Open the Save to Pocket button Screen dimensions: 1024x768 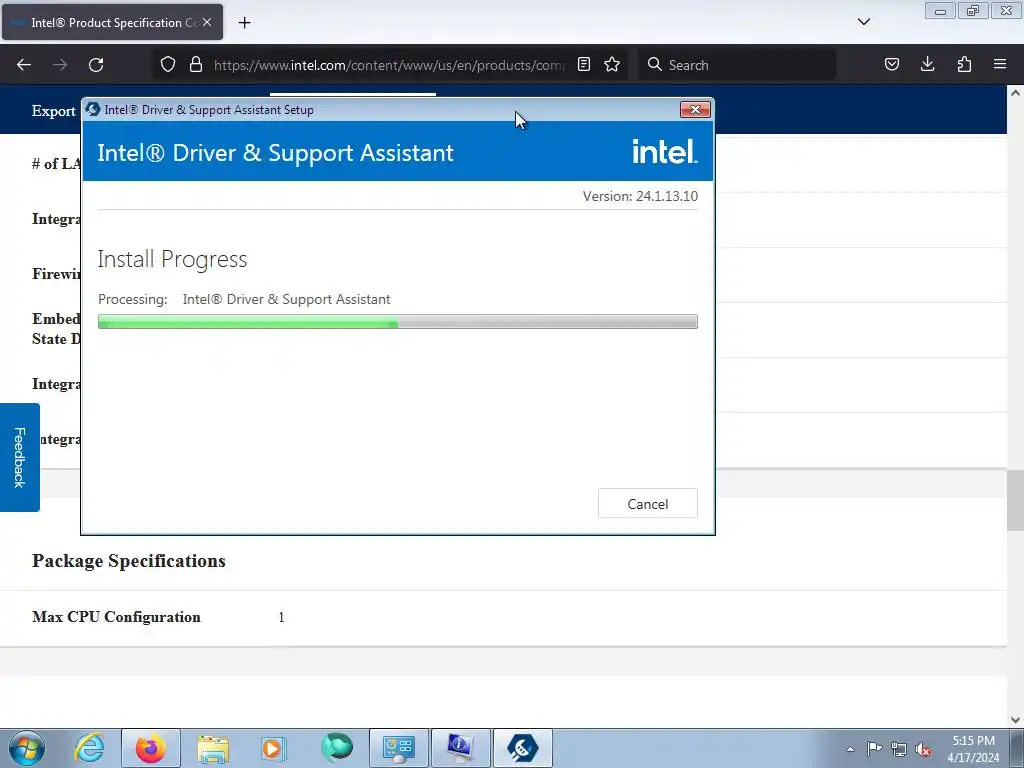[x=891, y=65]
